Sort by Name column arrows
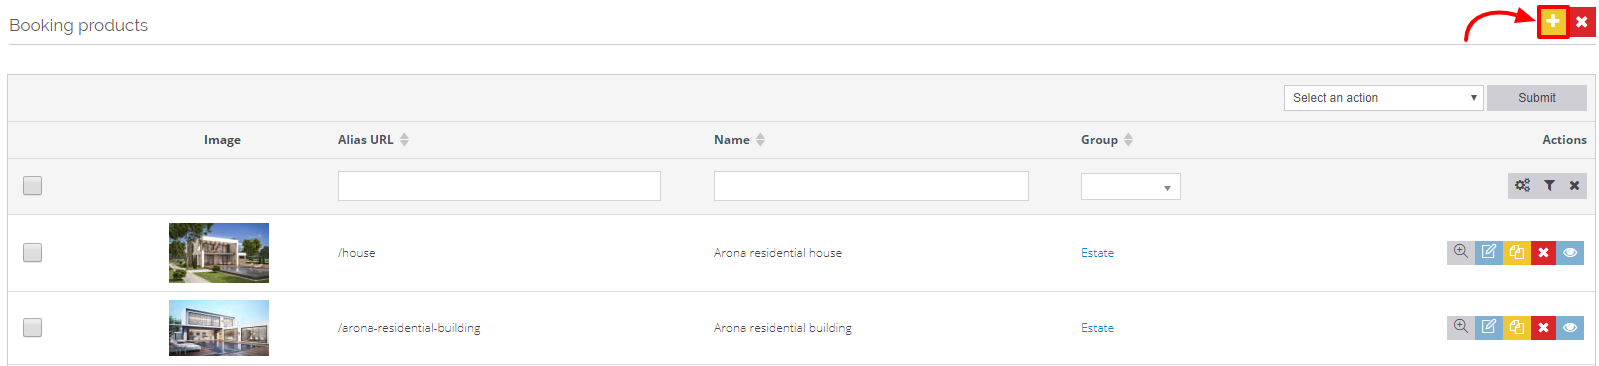1599x366 pixels. [x=761, y=140]
